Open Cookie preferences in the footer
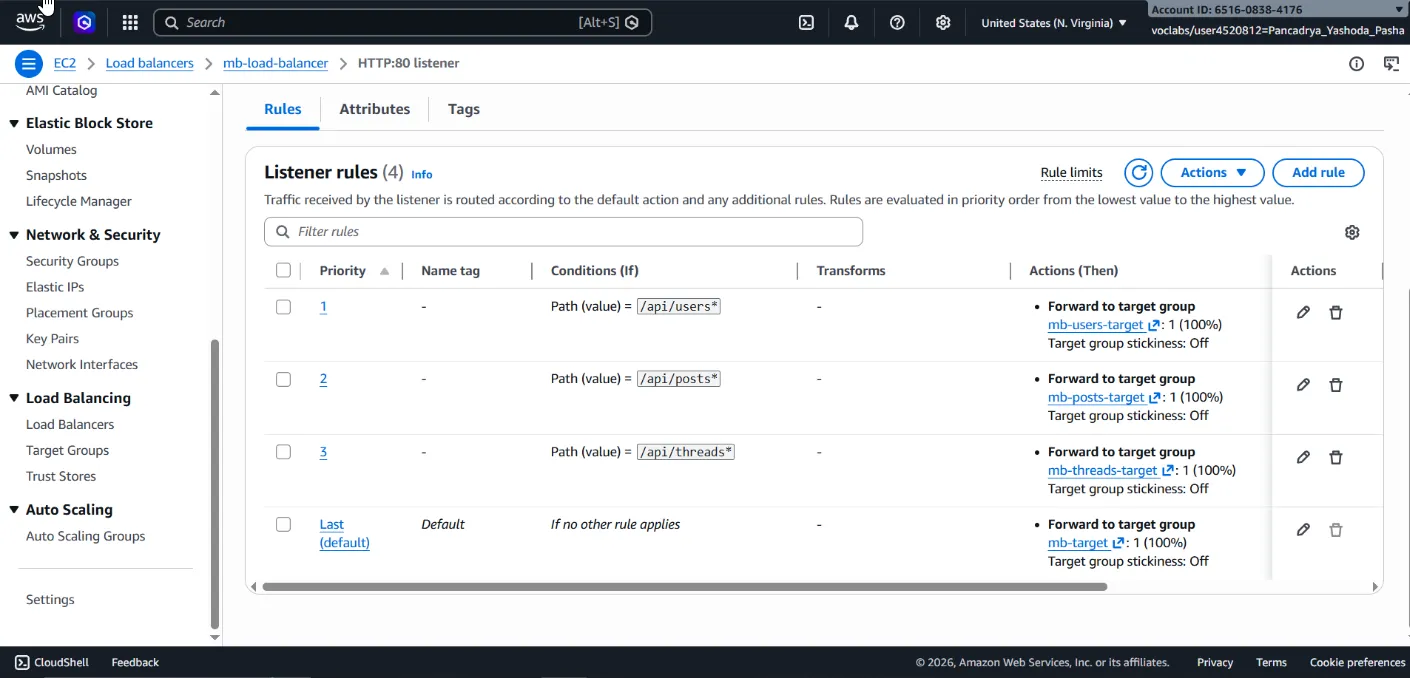The height and width of the screenshot is (678, 1410). pos(1357,662)
